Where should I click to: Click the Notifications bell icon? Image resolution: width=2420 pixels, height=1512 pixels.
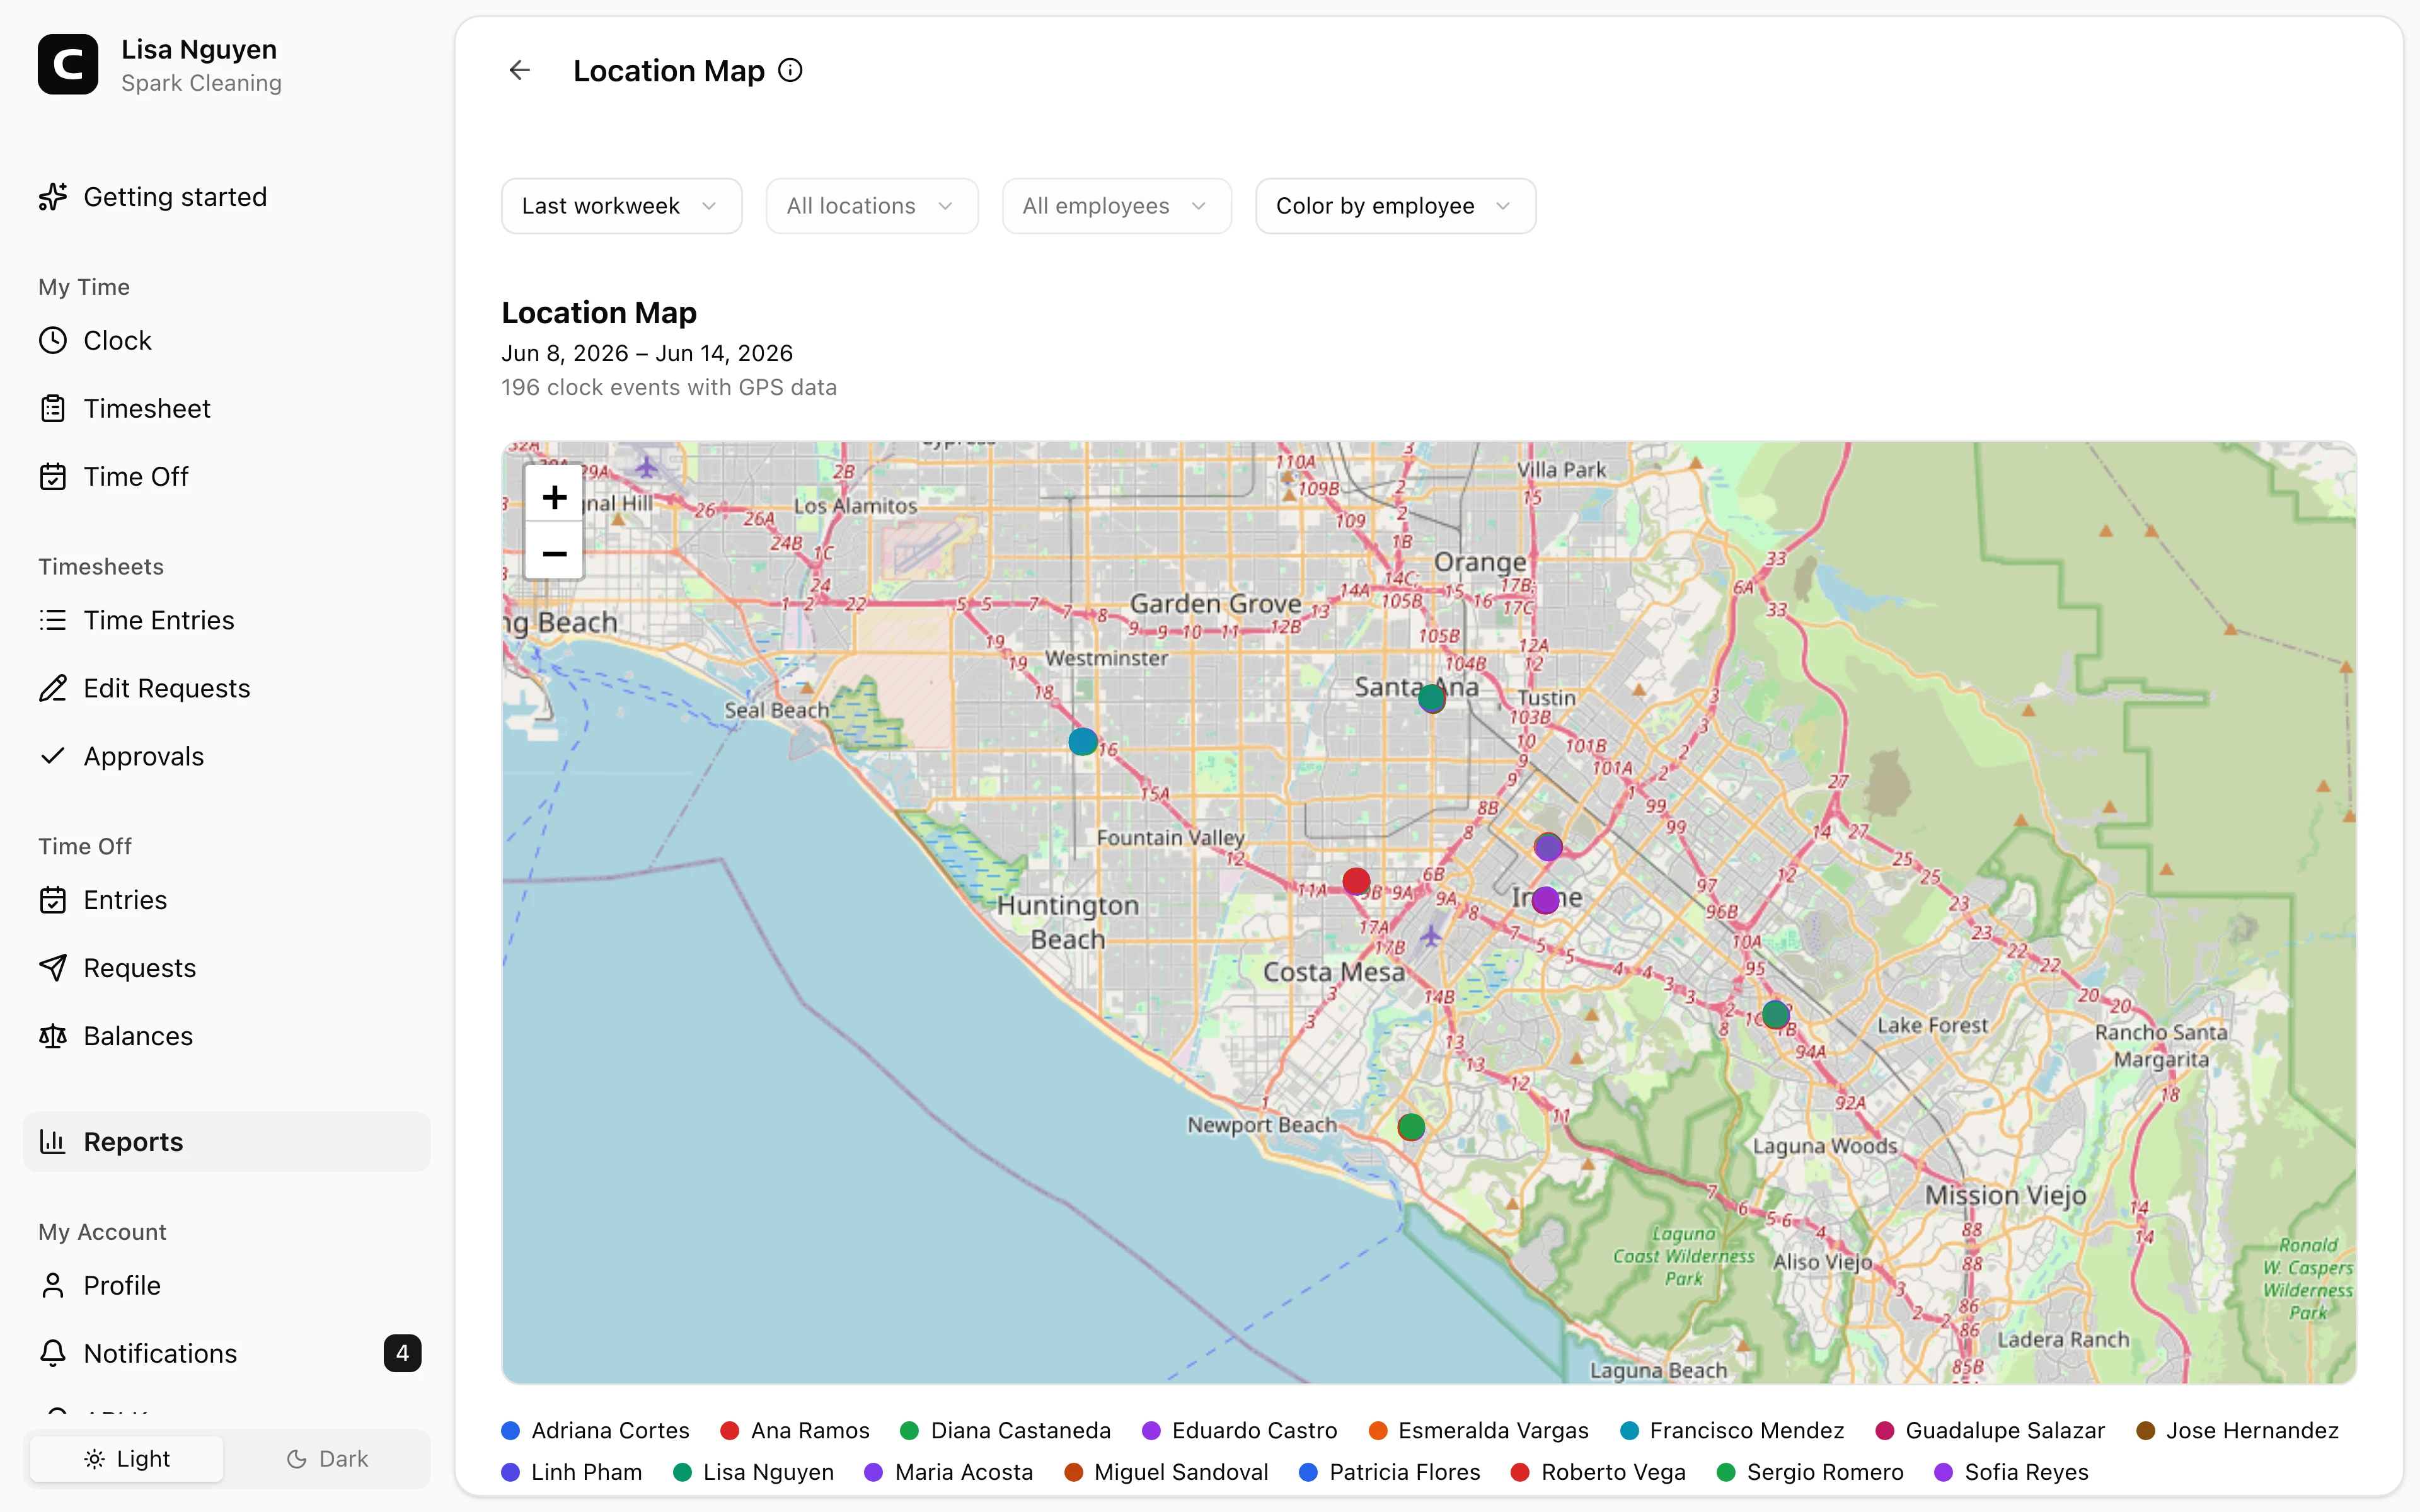(53, 1354)
